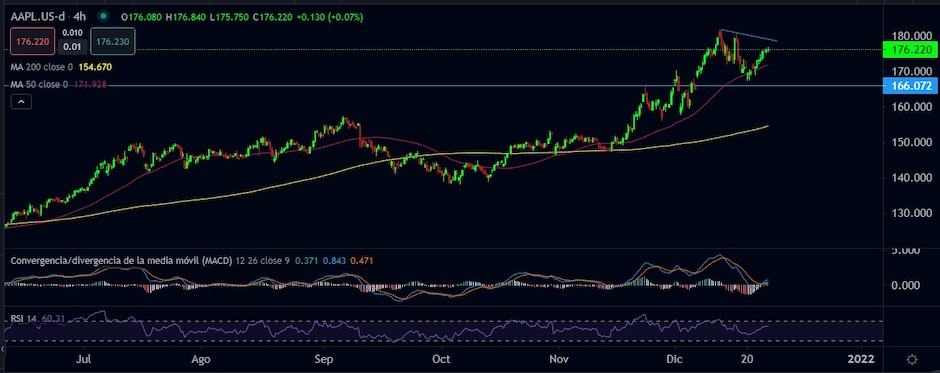Click the +0.130 (+0.07%) change value

330,17
